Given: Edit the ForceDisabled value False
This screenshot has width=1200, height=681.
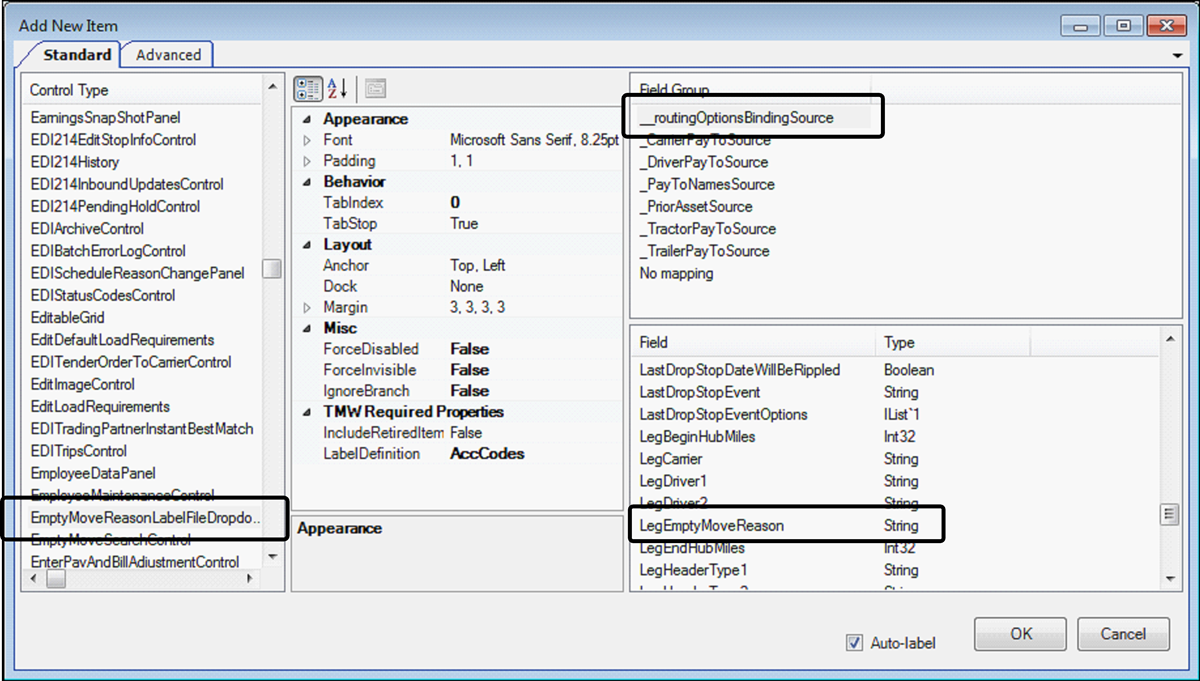Looking at the screenshot, I should [469, 350].
